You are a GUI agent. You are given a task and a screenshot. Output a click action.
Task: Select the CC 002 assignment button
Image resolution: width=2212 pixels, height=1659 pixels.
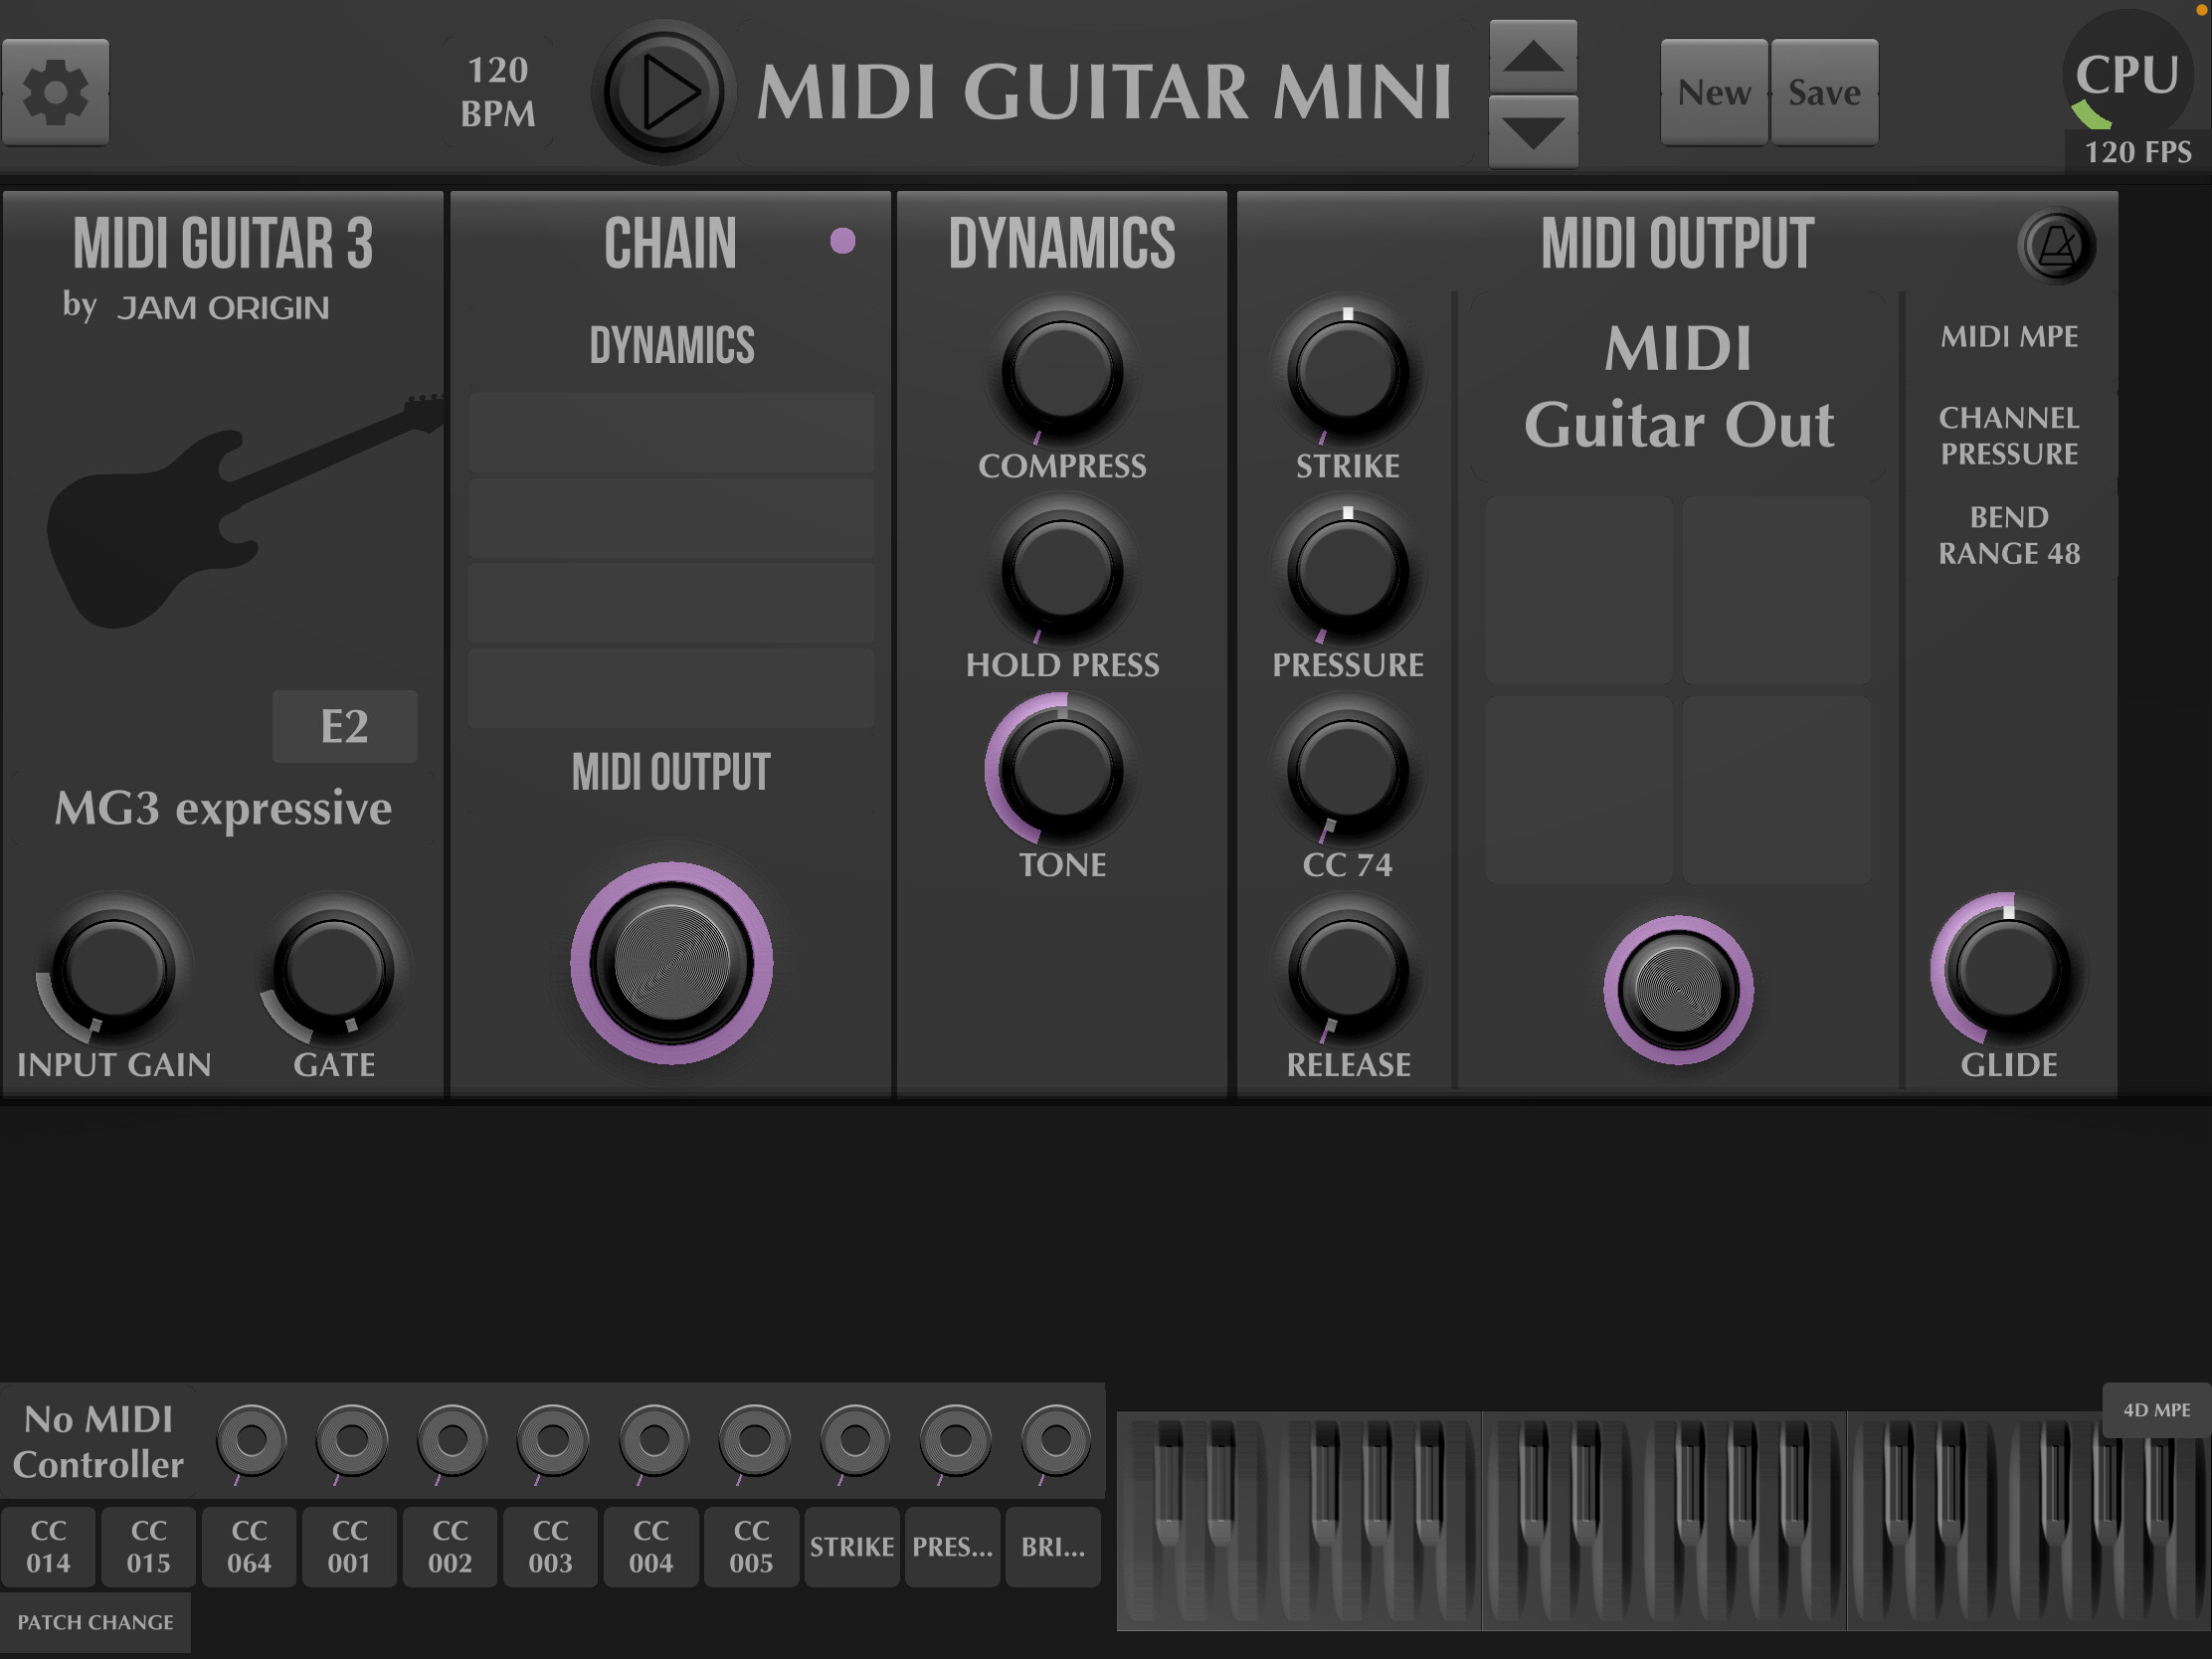click(450, 1547)
